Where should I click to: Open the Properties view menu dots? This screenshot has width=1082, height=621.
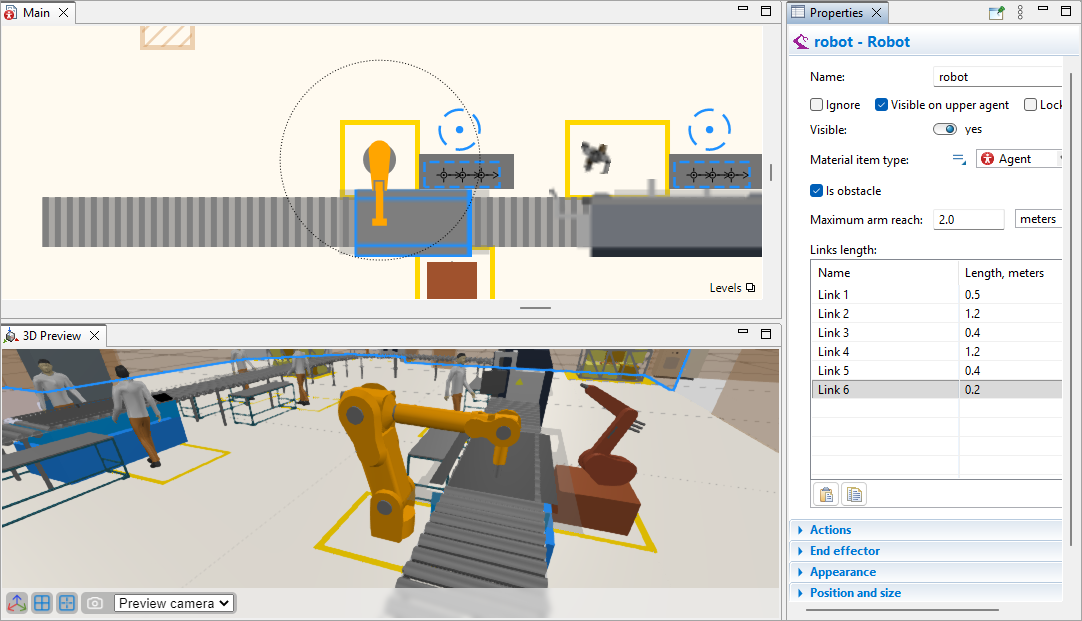[1020, 13]
